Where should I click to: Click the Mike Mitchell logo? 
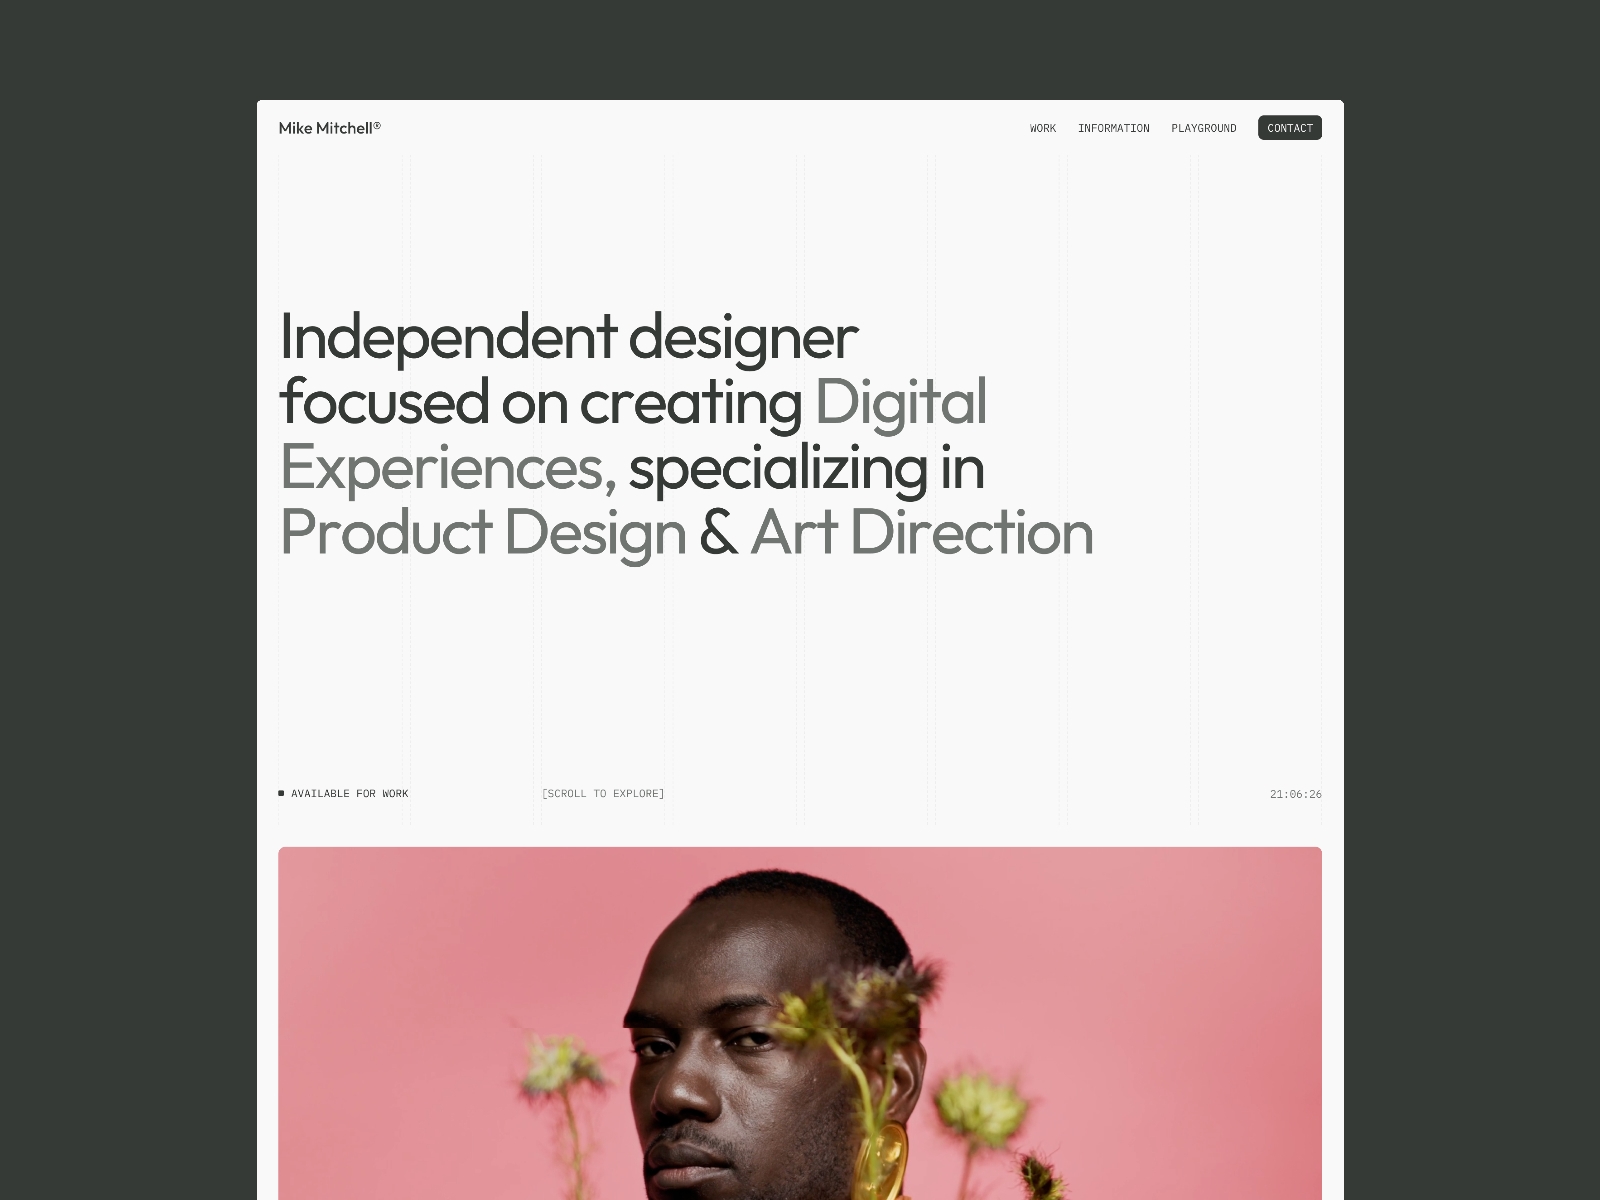(x=329, y=128)
